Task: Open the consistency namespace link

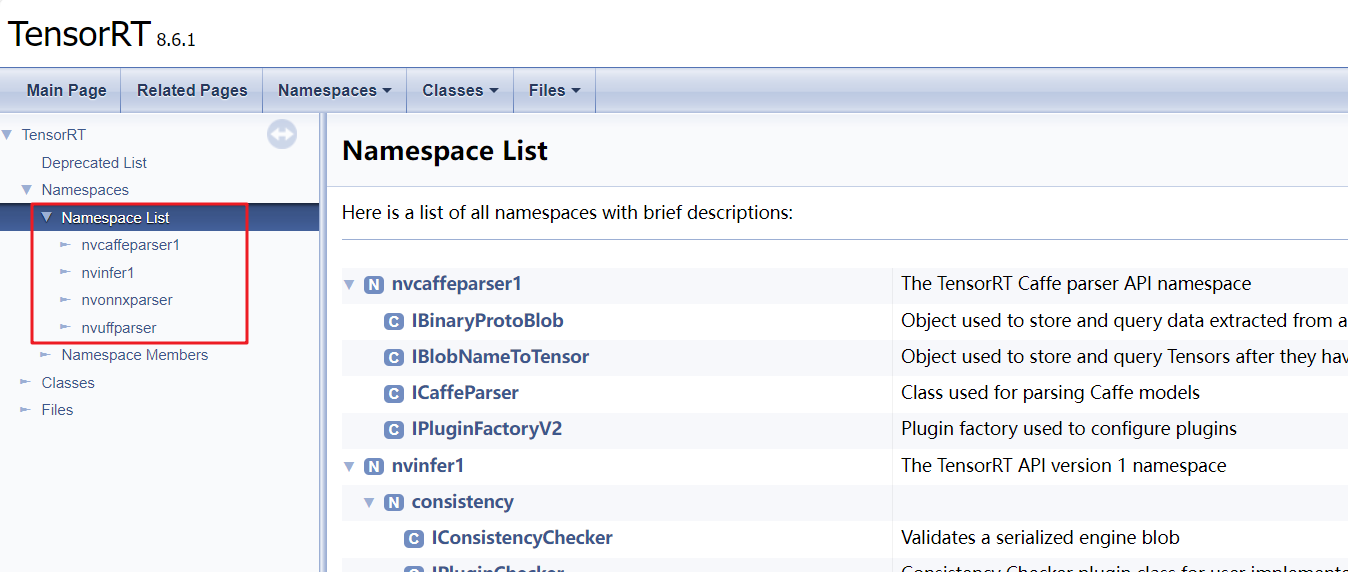Action: 463,502
